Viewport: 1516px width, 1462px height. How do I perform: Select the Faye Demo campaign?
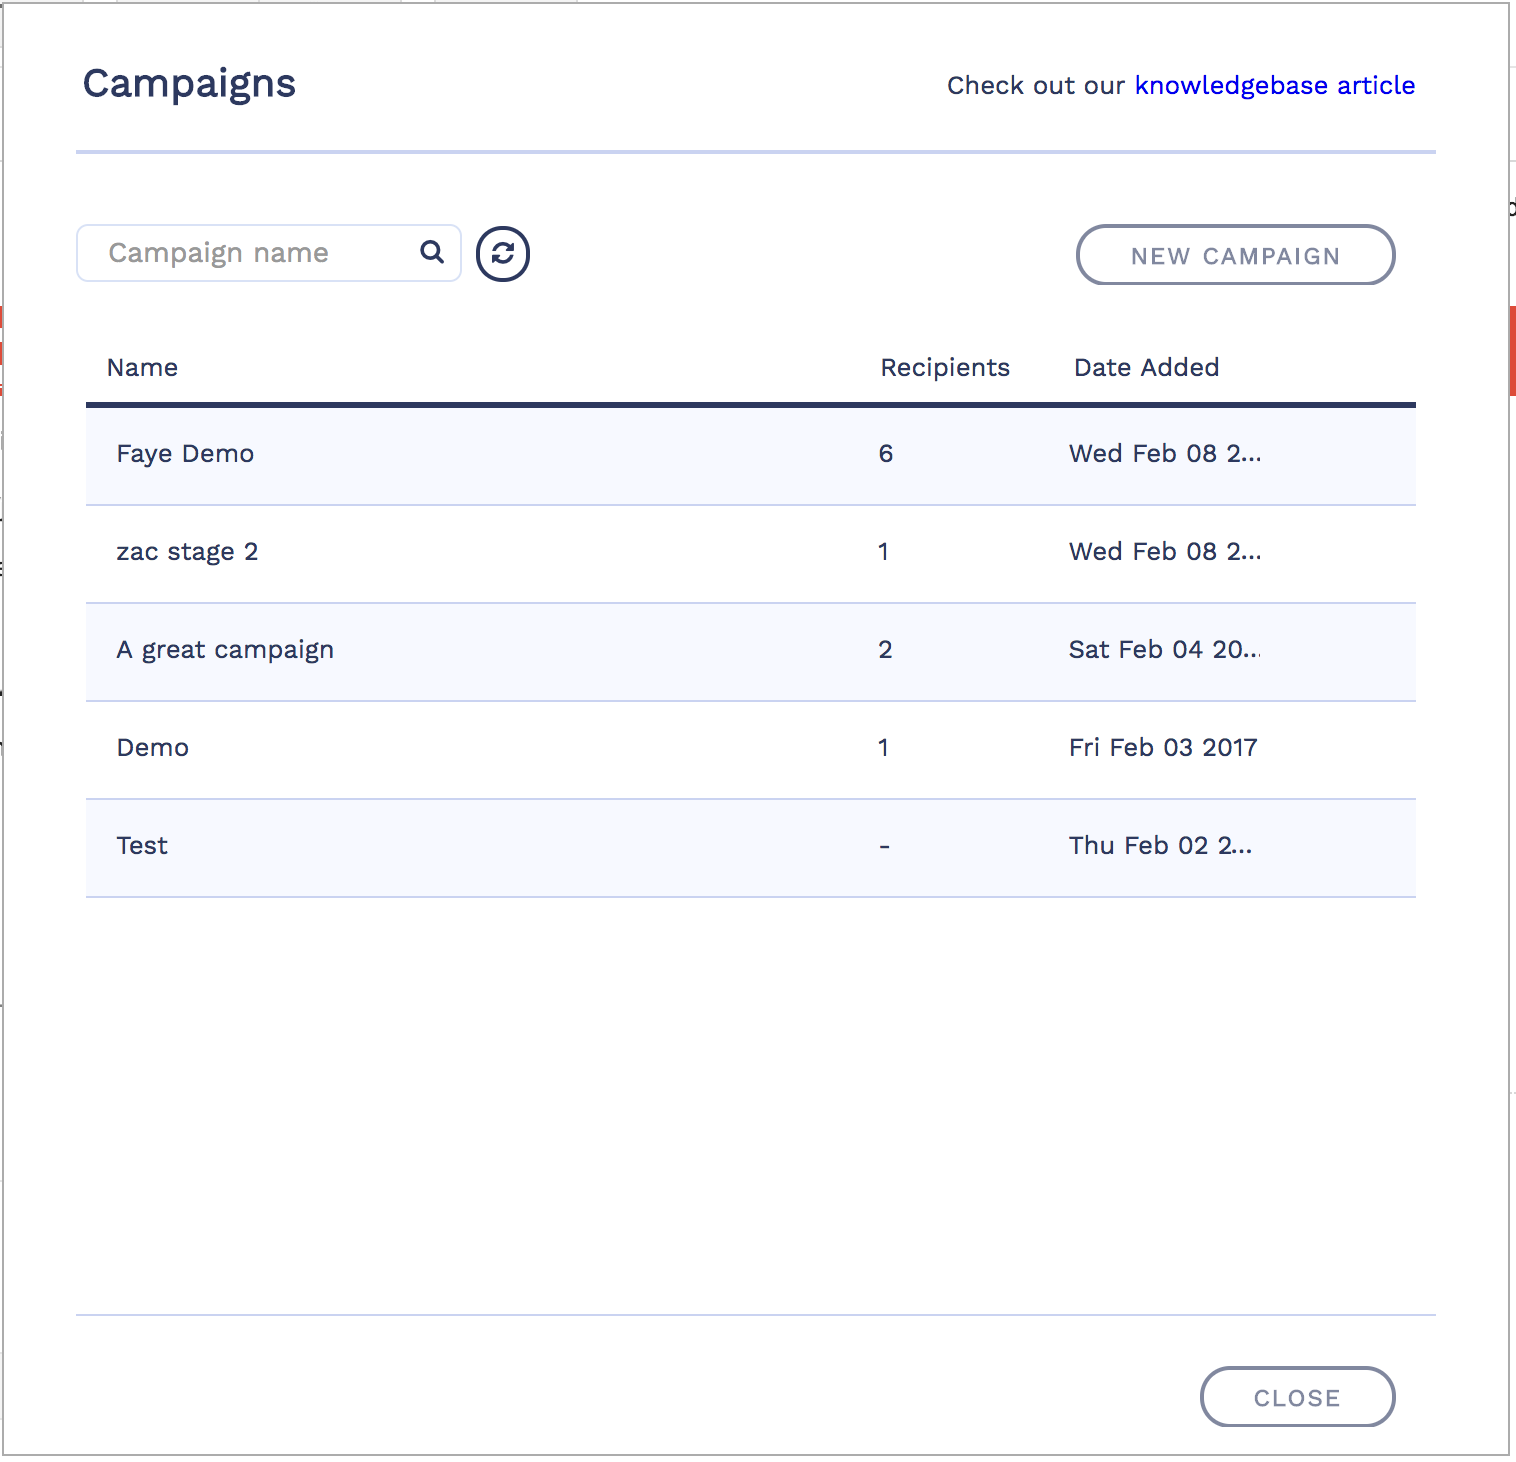pos(185,454)
